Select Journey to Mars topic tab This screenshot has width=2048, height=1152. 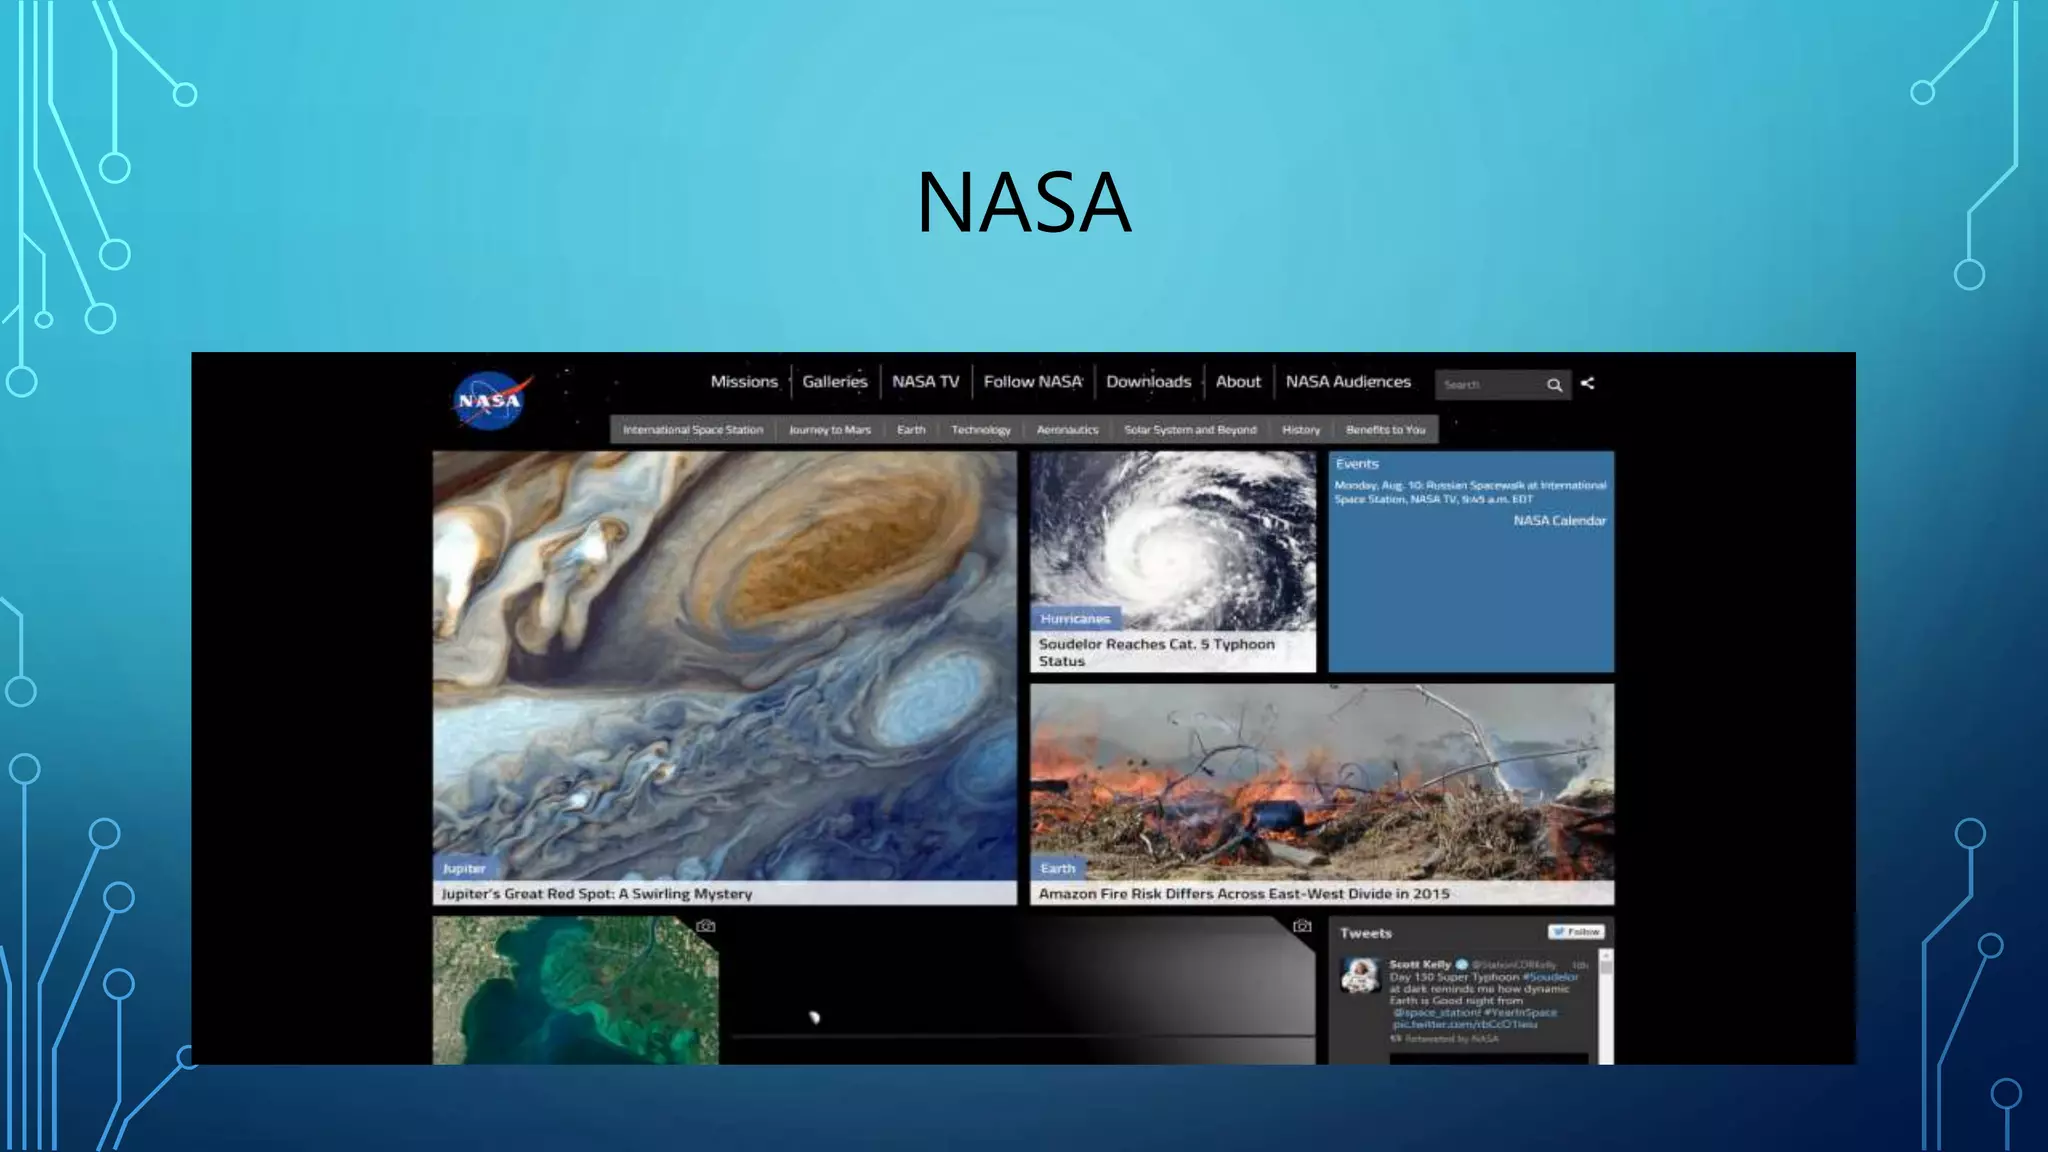pos(830,430)
